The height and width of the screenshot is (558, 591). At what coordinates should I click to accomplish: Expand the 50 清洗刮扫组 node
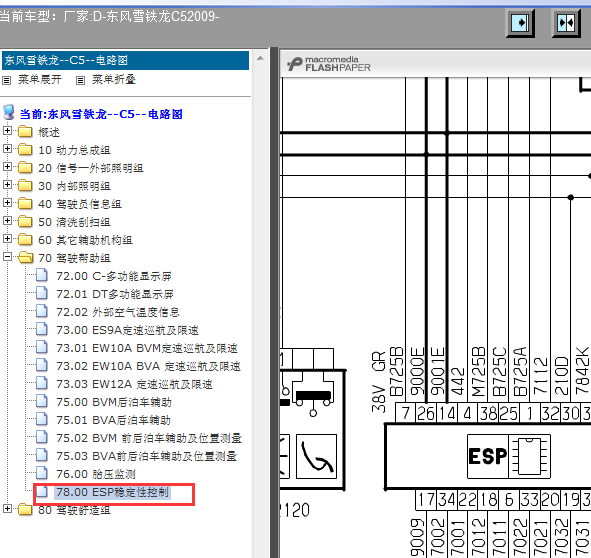click(7, 221)
